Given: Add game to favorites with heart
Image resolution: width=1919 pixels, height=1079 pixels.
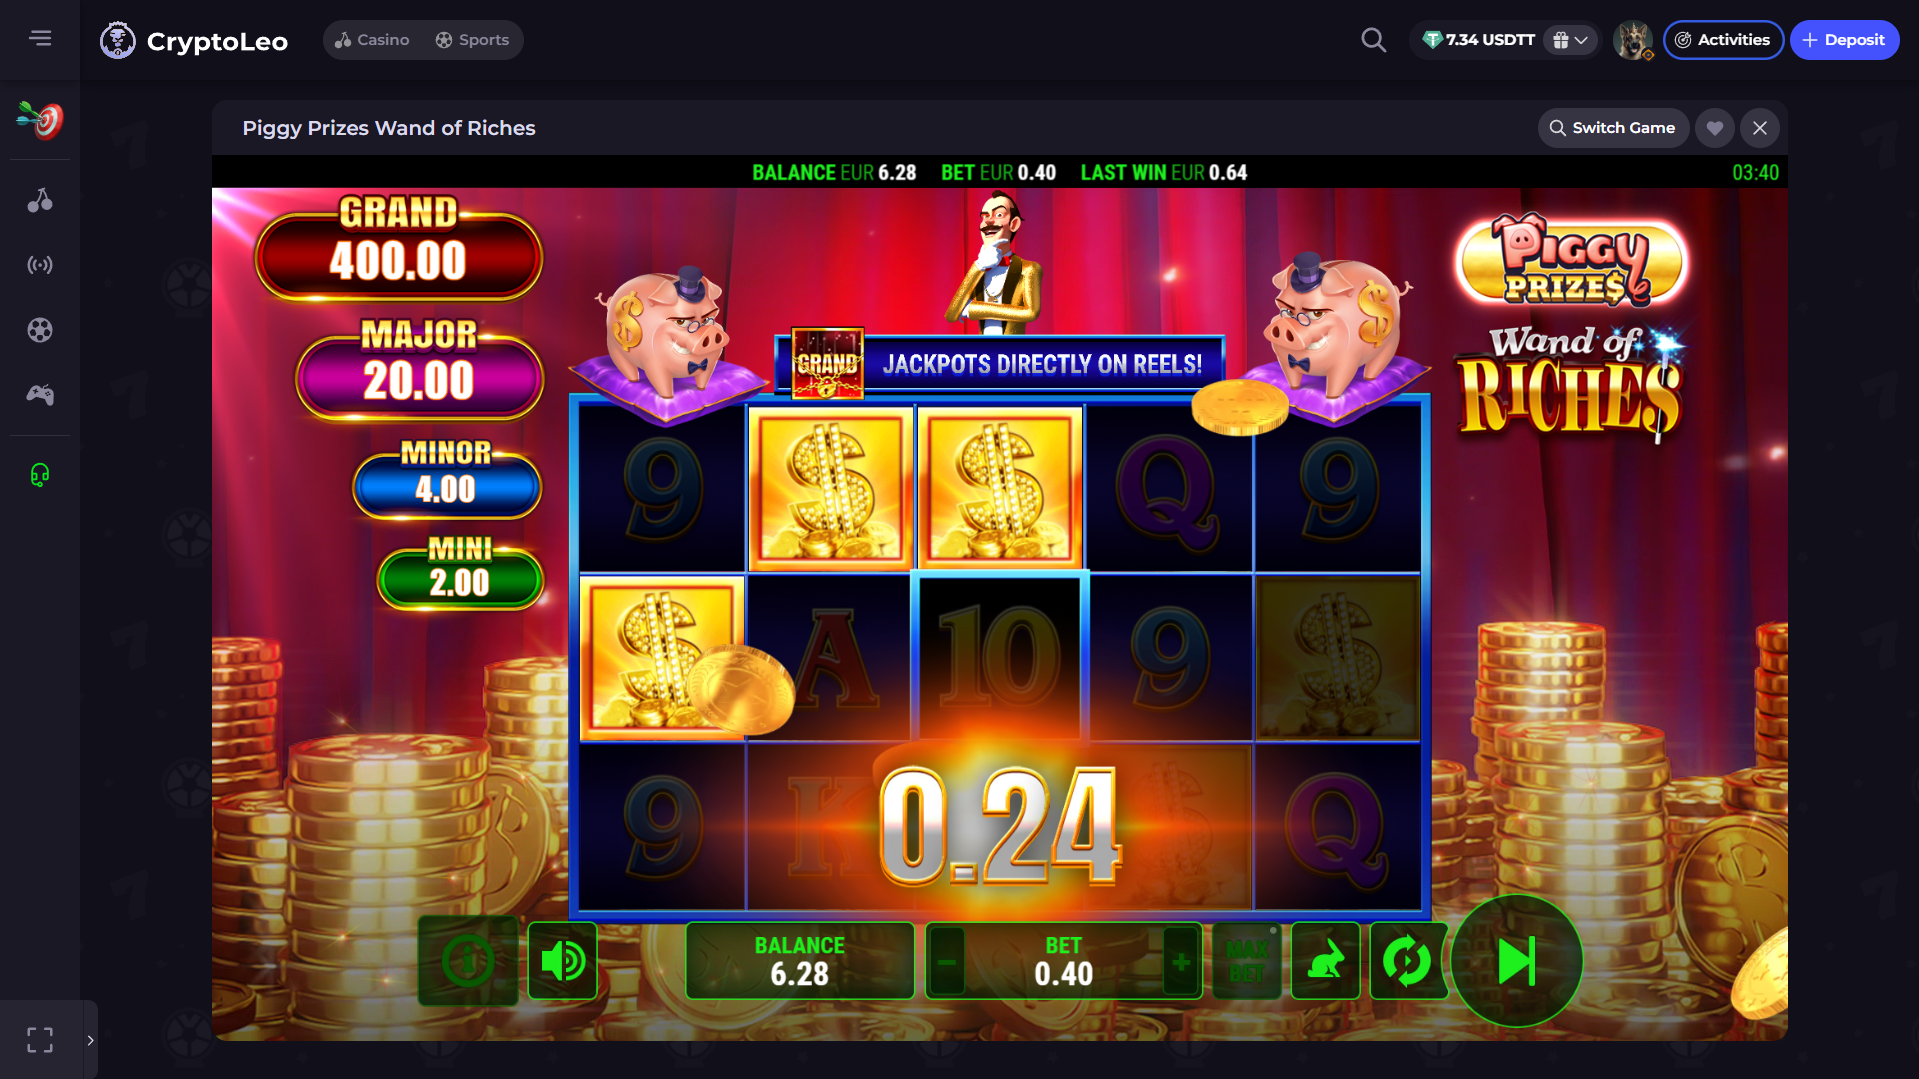Looking at the screenshot, I should pos(1715,128).
